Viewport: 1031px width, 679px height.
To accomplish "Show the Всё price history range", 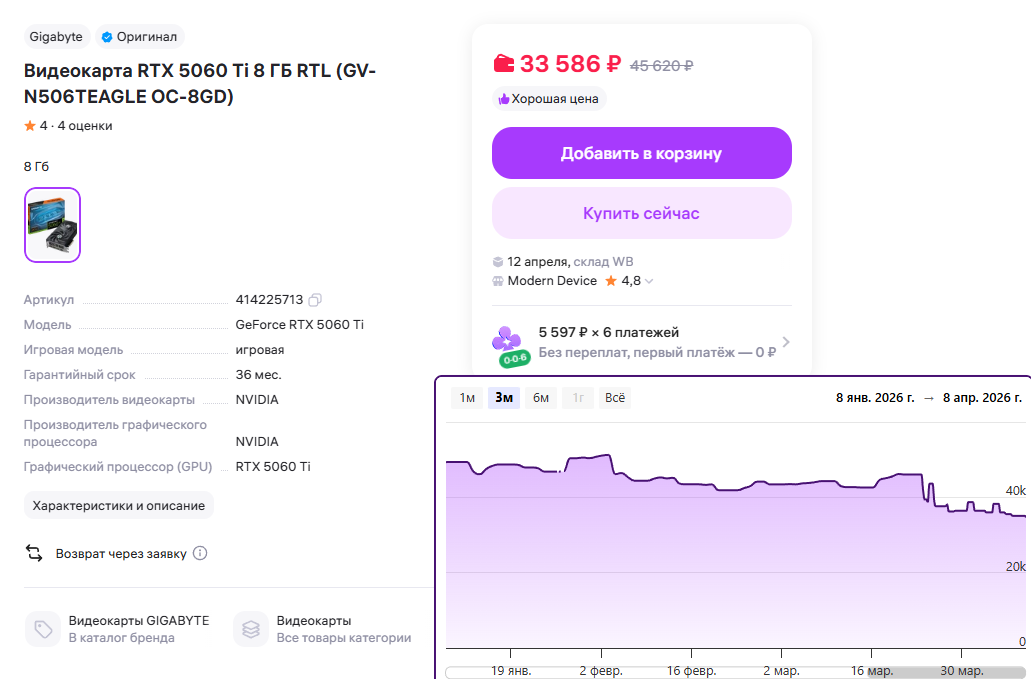I will 615,398.
